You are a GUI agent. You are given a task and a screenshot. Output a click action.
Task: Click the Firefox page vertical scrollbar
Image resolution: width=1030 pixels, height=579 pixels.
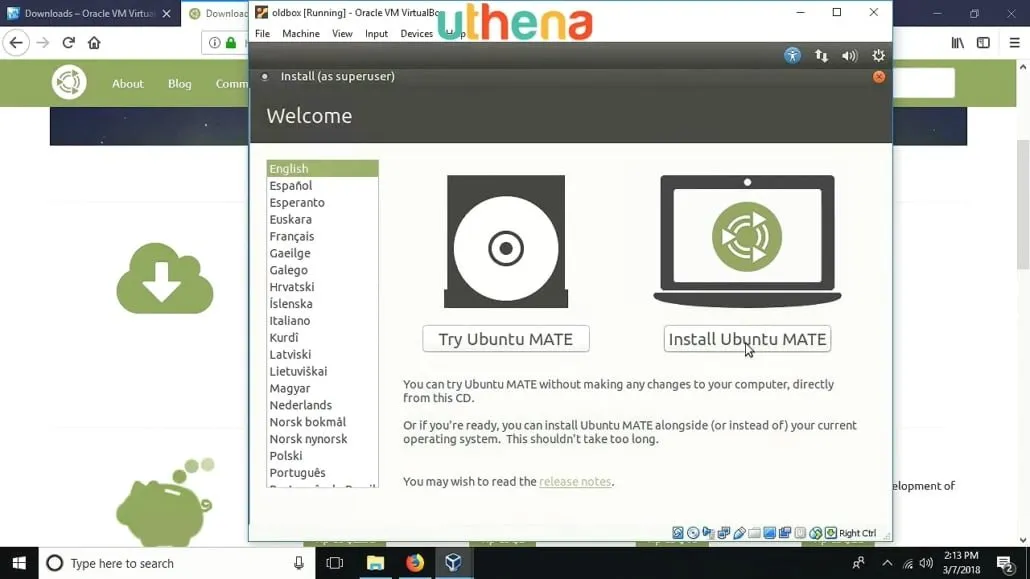(1023, 204)
